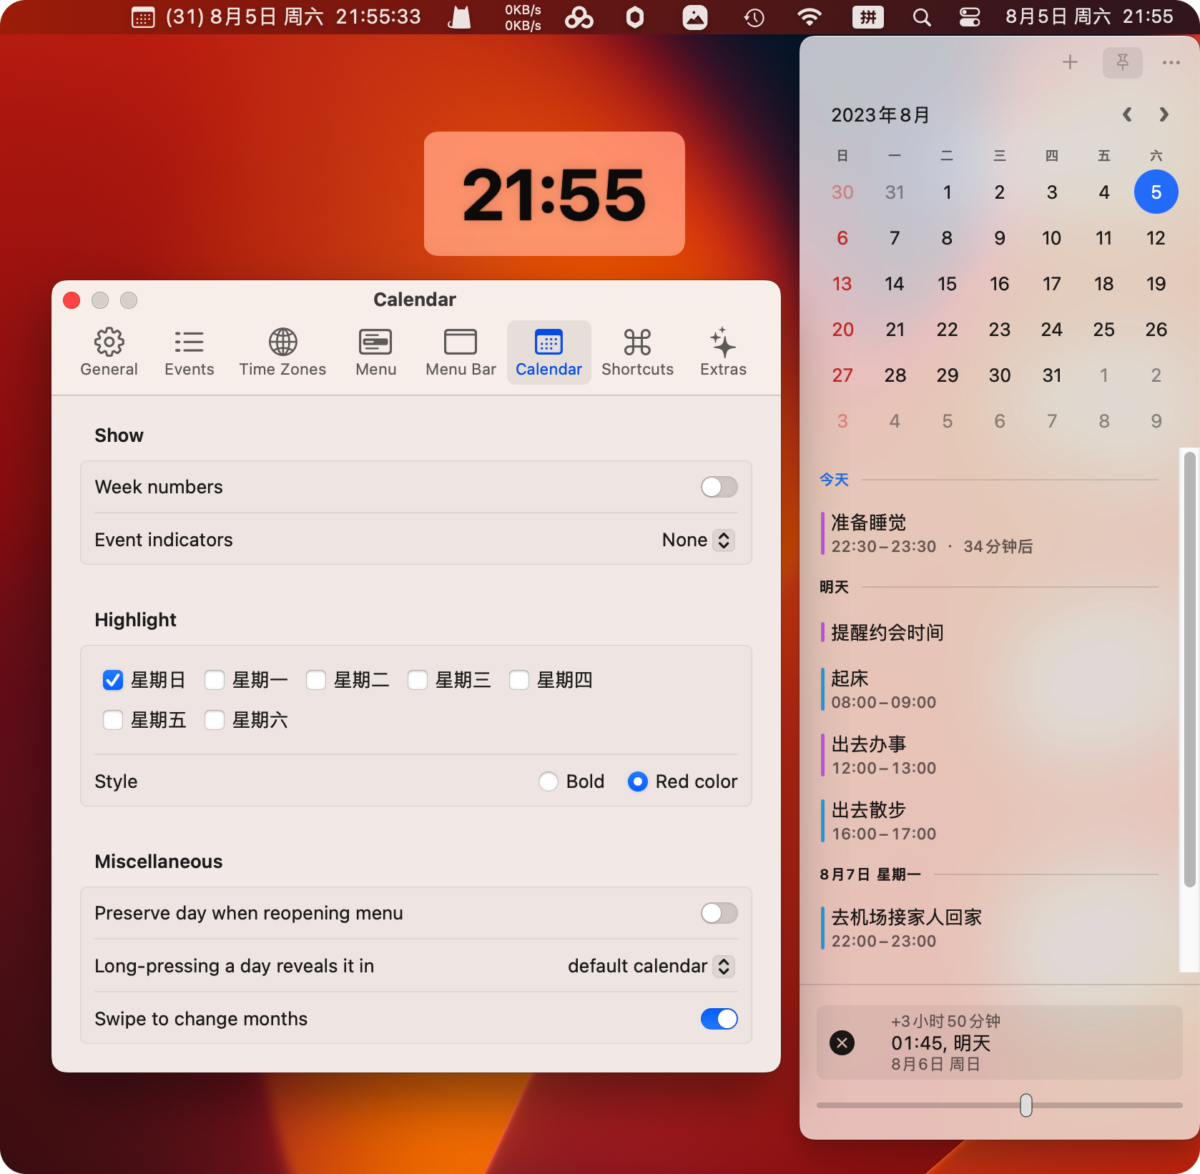Screen dimensions: 1200x1174
Task: Pick date 29 in the month grid
Action: [x=947, y=376]
